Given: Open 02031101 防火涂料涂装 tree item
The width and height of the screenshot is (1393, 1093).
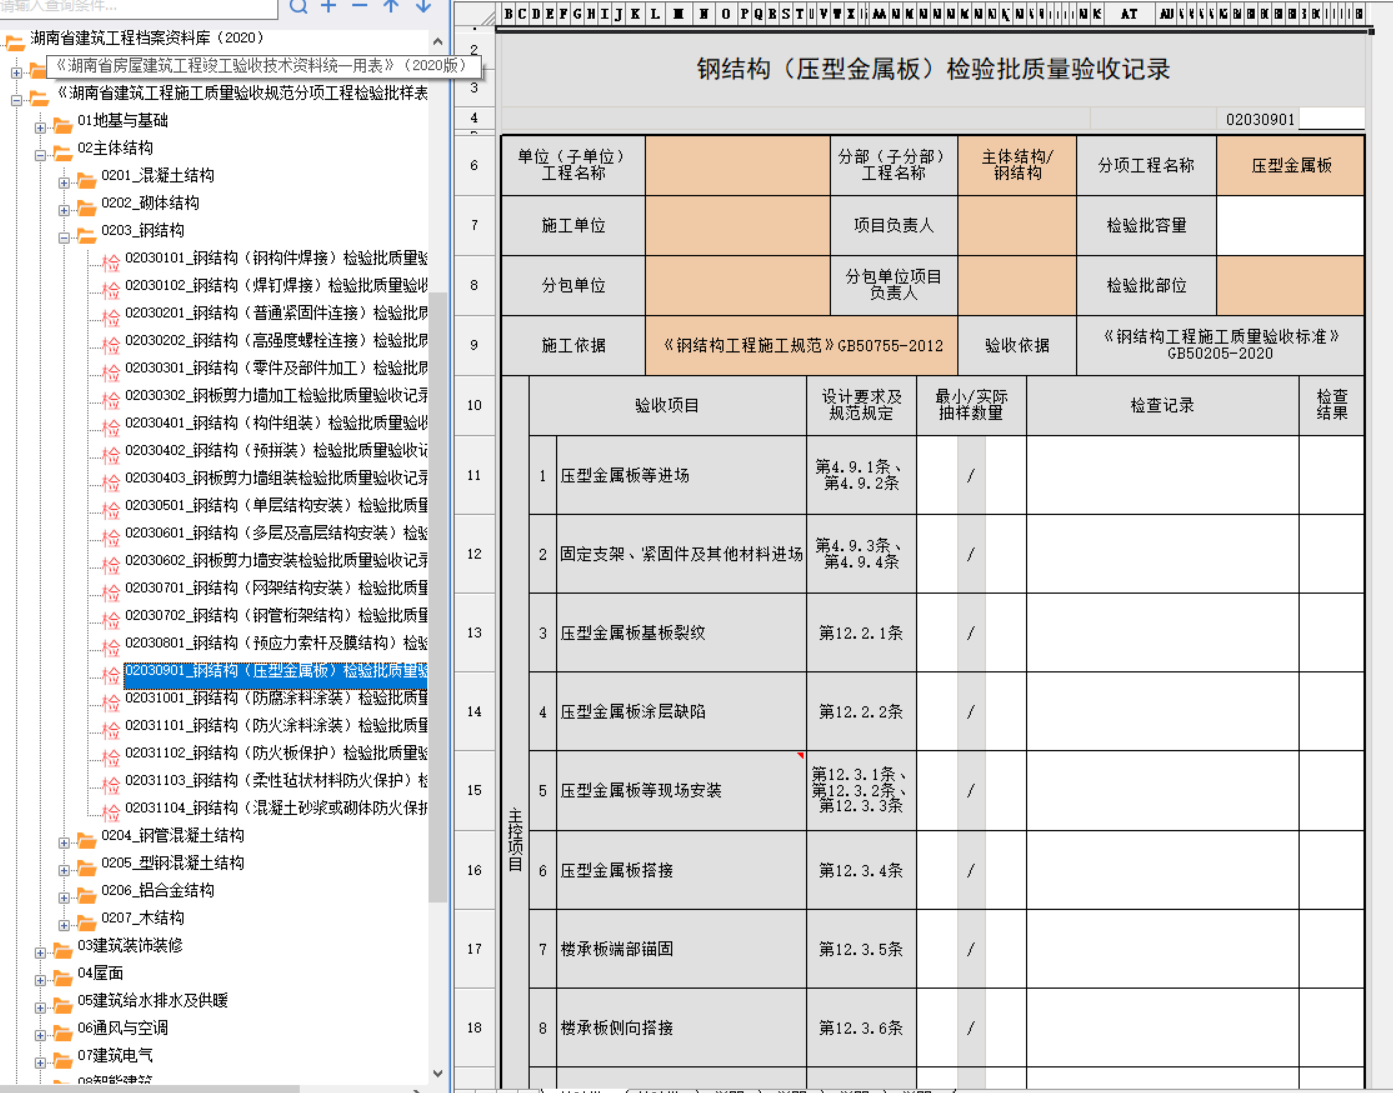Looking at the screenshot, I should [276, 725].
